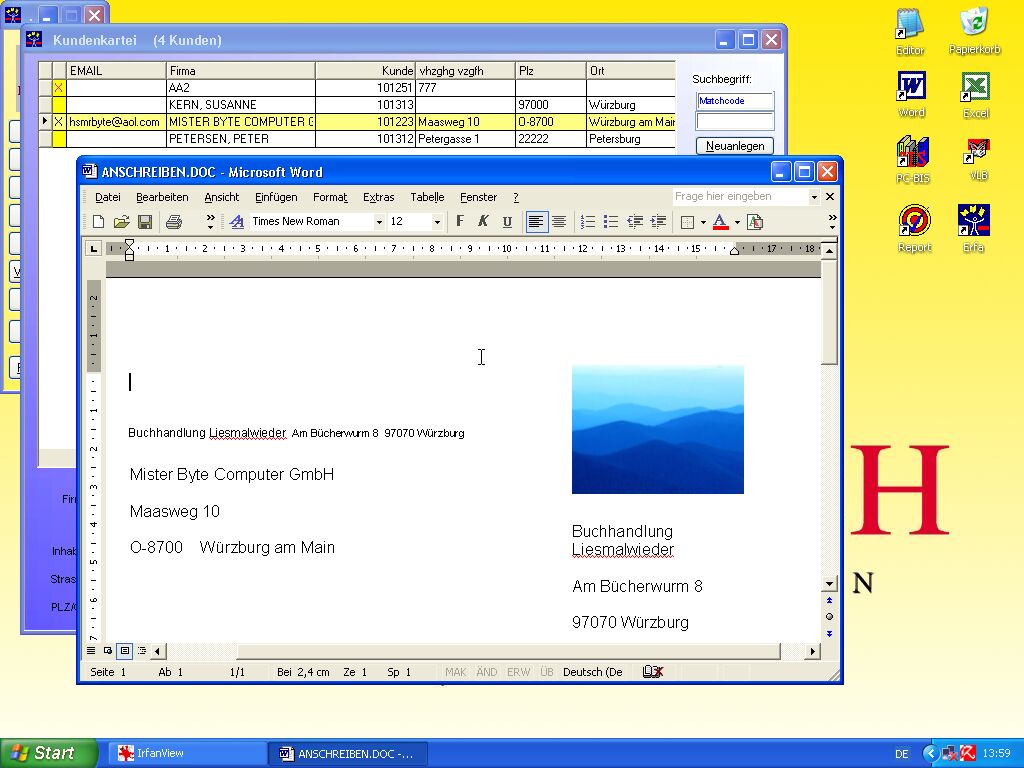Viewport: 1024px width, 768px height.
Task: Expand the font color dropdown arrow
Action: (x=737, y=222)
